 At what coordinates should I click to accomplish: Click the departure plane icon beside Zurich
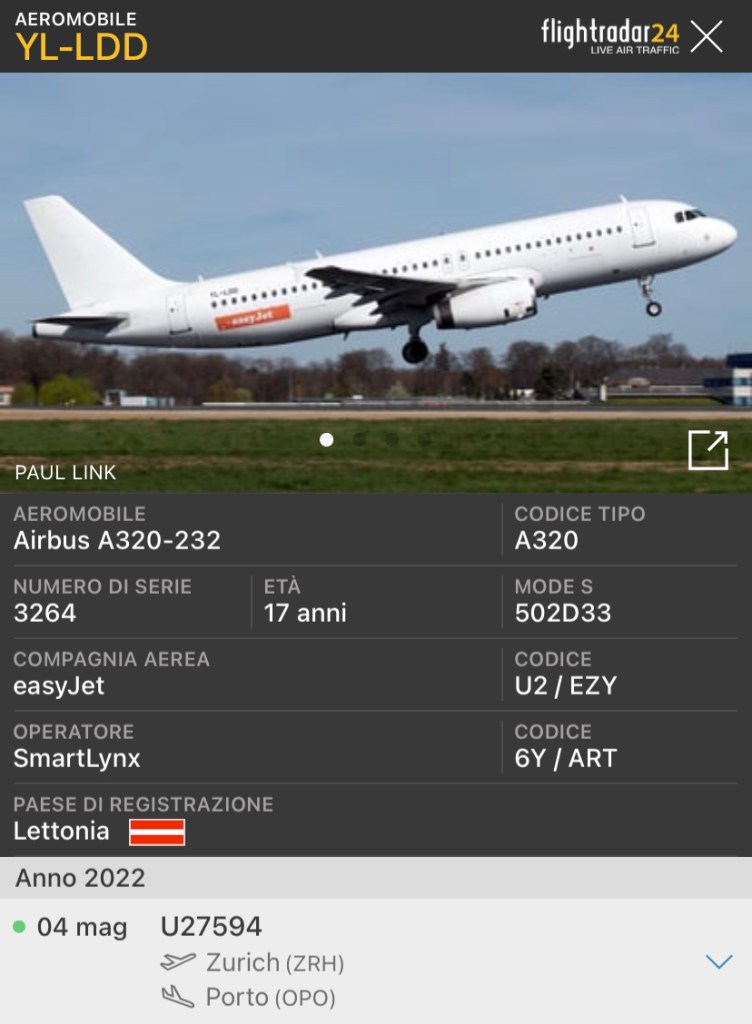(178, 962)
